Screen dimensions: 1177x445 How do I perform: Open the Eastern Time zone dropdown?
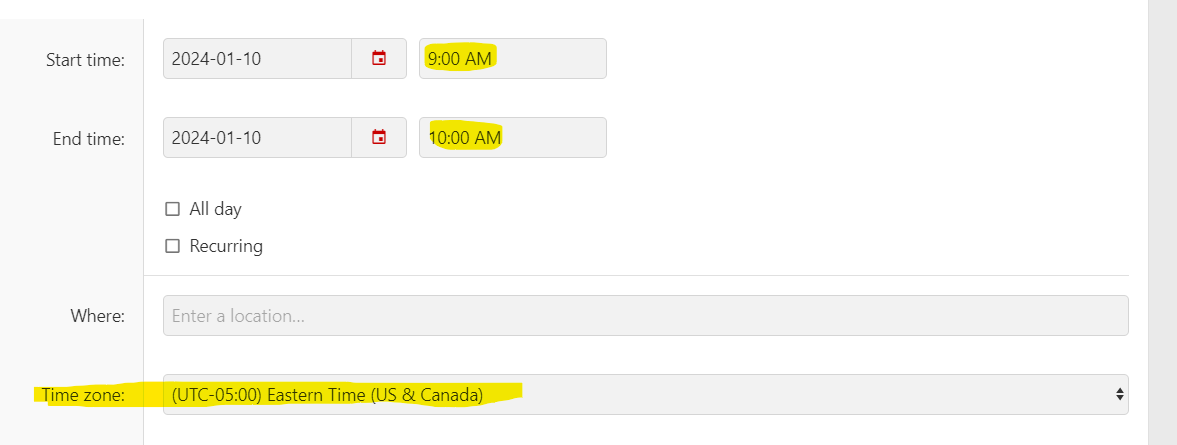pos(646,394)
